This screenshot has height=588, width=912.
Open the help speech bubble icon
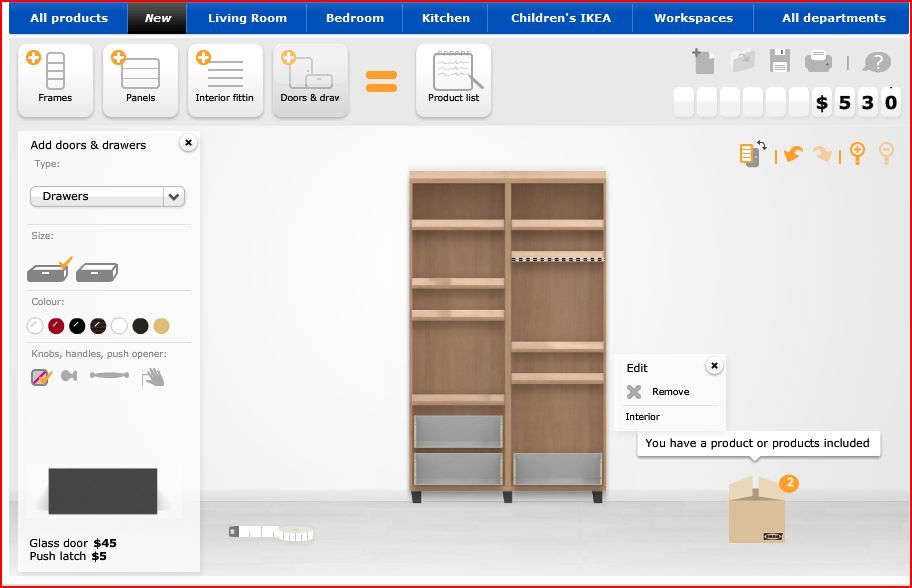pyautogui.click(x=877, y=62)
